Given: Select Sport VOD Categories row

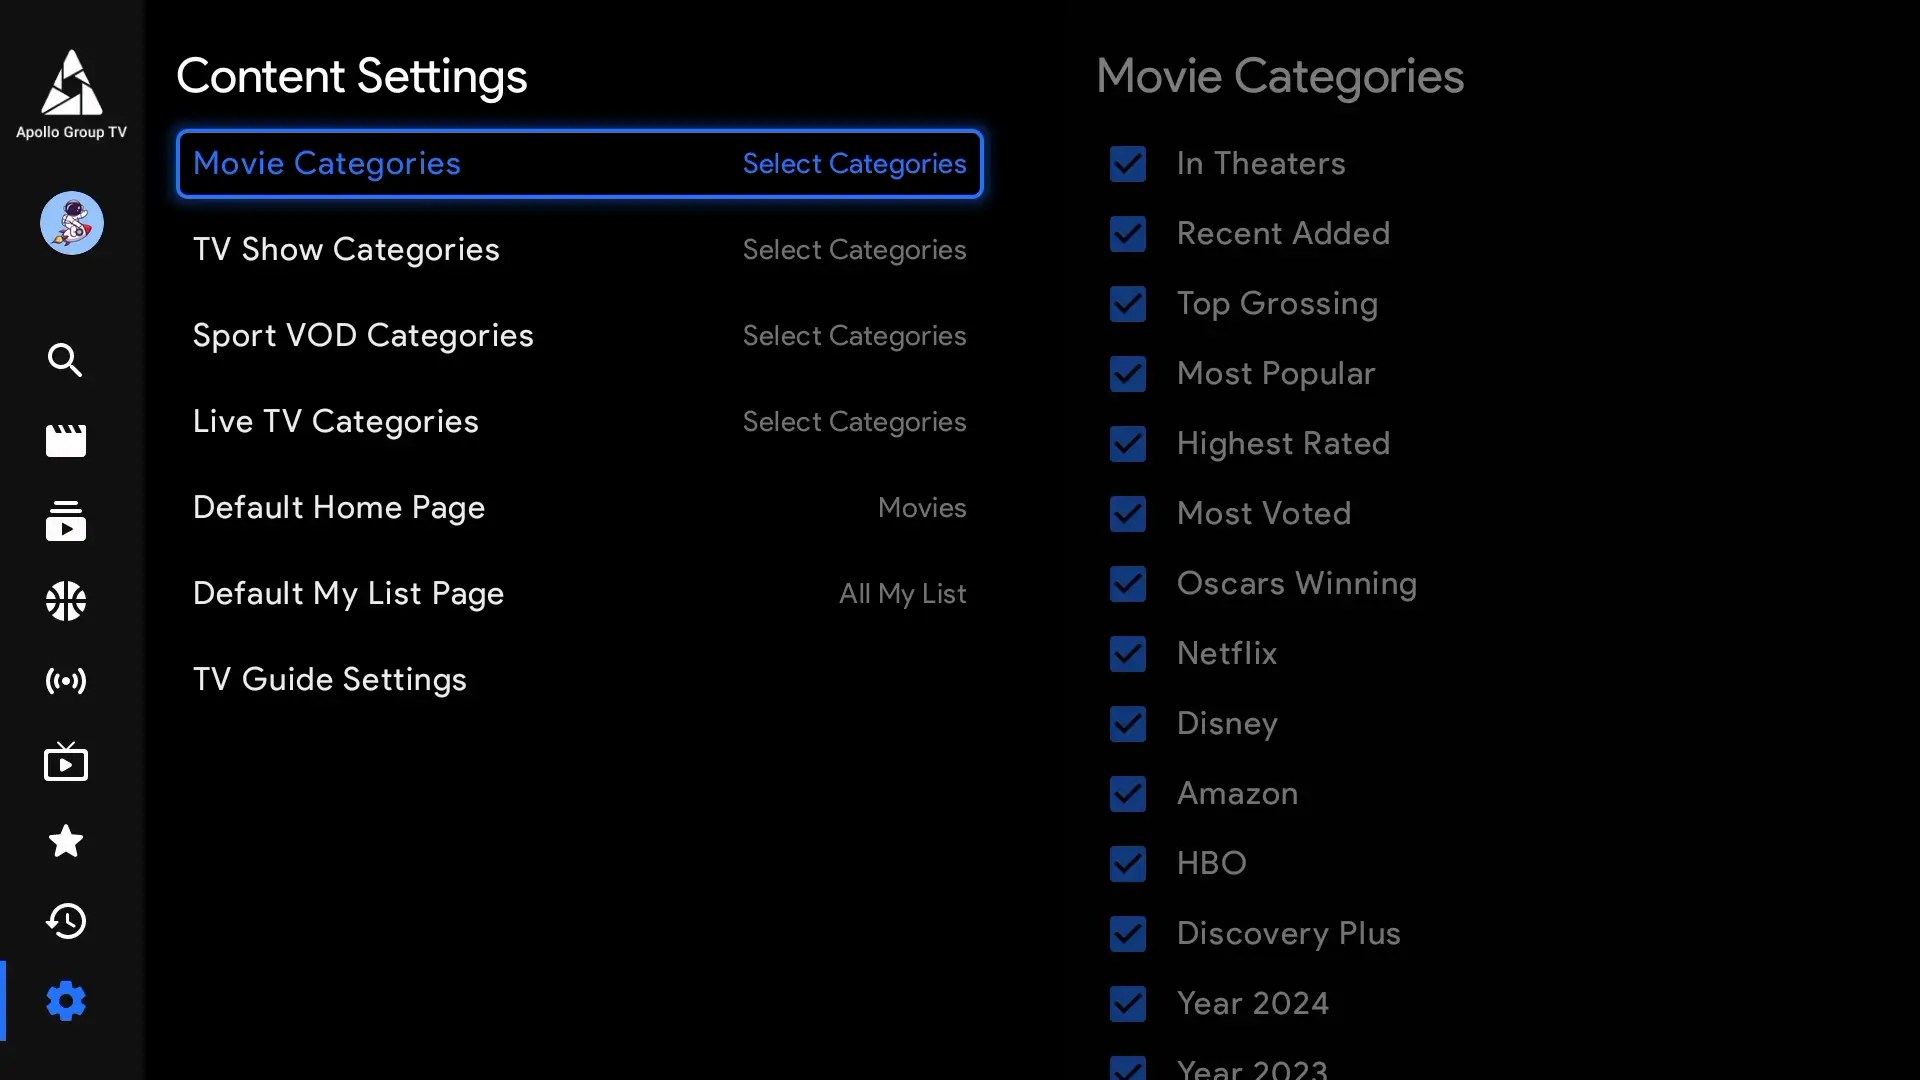Looking at the screenshot, I should tap(579, 336).
